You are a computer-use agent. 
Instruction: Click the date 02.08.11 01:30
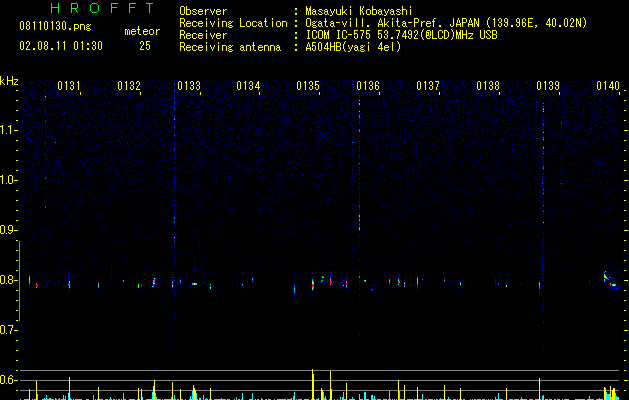coord(61,46)
